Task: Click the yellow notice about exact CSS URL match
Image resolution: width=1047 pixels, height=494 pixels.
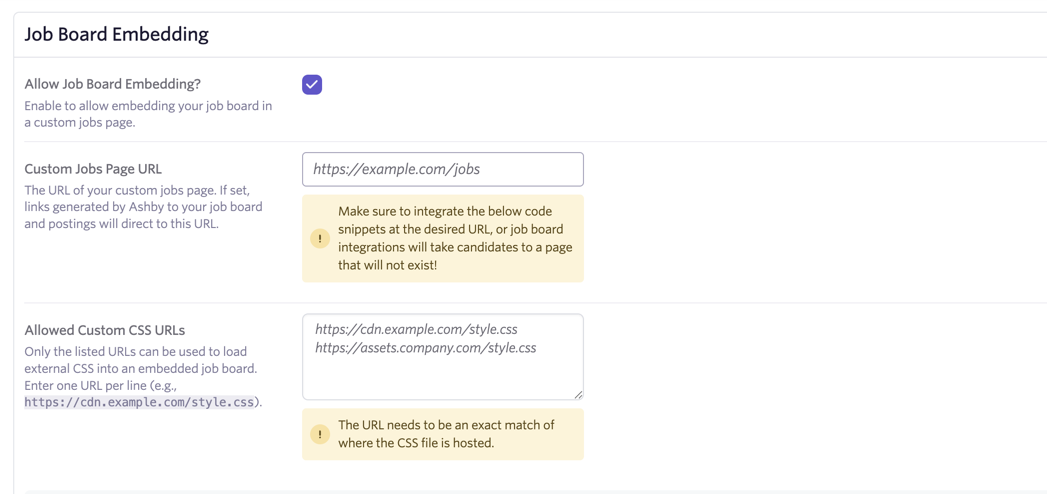Action: pos(443,435)
